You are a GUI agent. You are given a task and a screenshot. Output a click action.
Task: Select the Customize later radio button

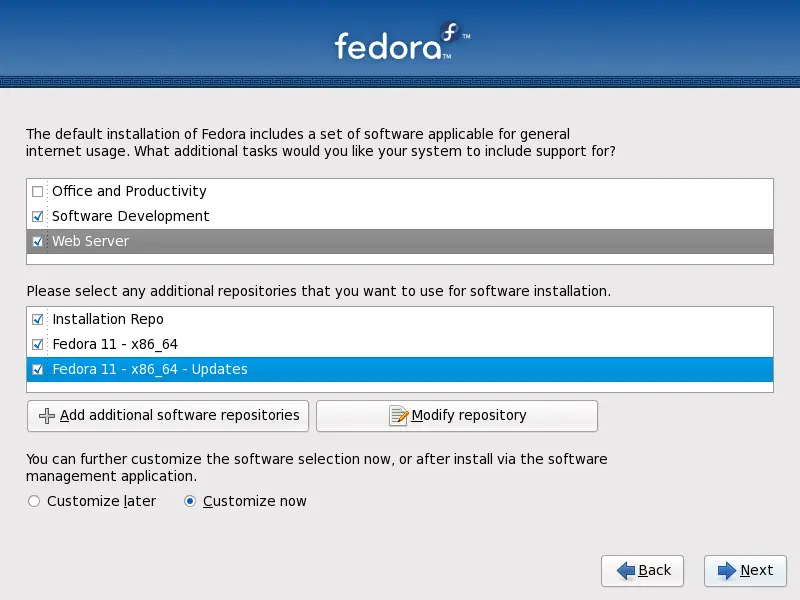(34, 501)
